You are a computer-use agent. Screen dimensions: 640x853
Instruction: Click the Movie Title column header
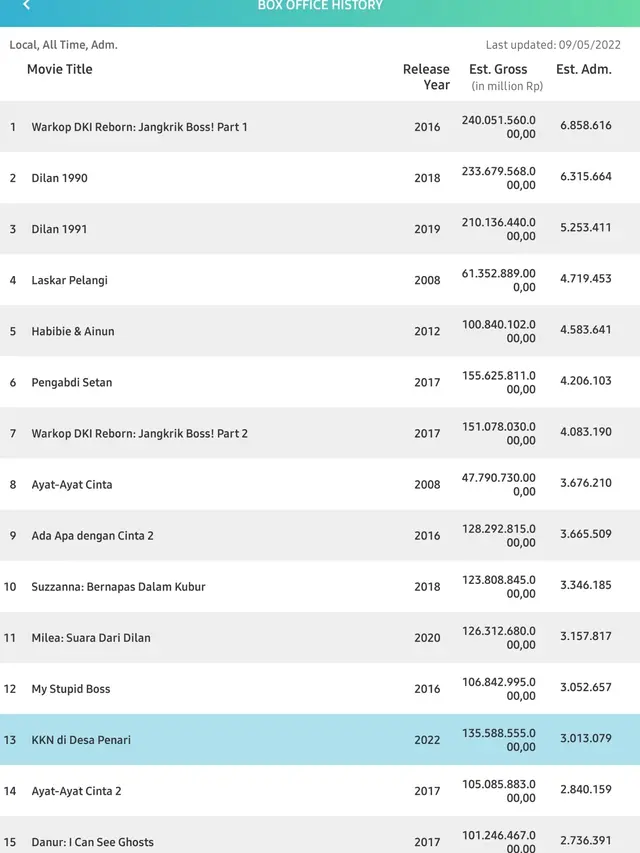[60, 69]
